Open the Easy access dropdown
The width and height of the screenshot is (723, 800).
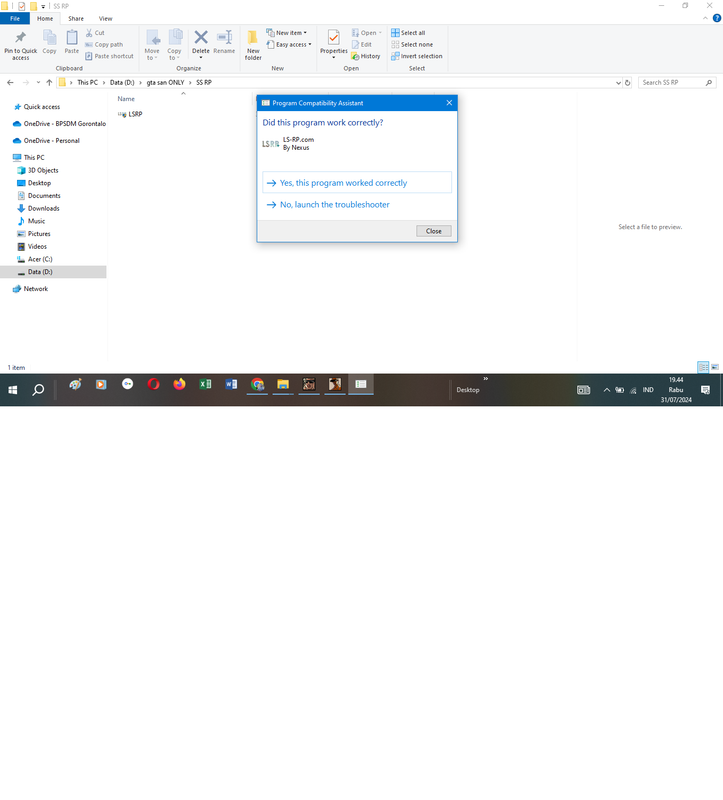[x=289, y=44]
